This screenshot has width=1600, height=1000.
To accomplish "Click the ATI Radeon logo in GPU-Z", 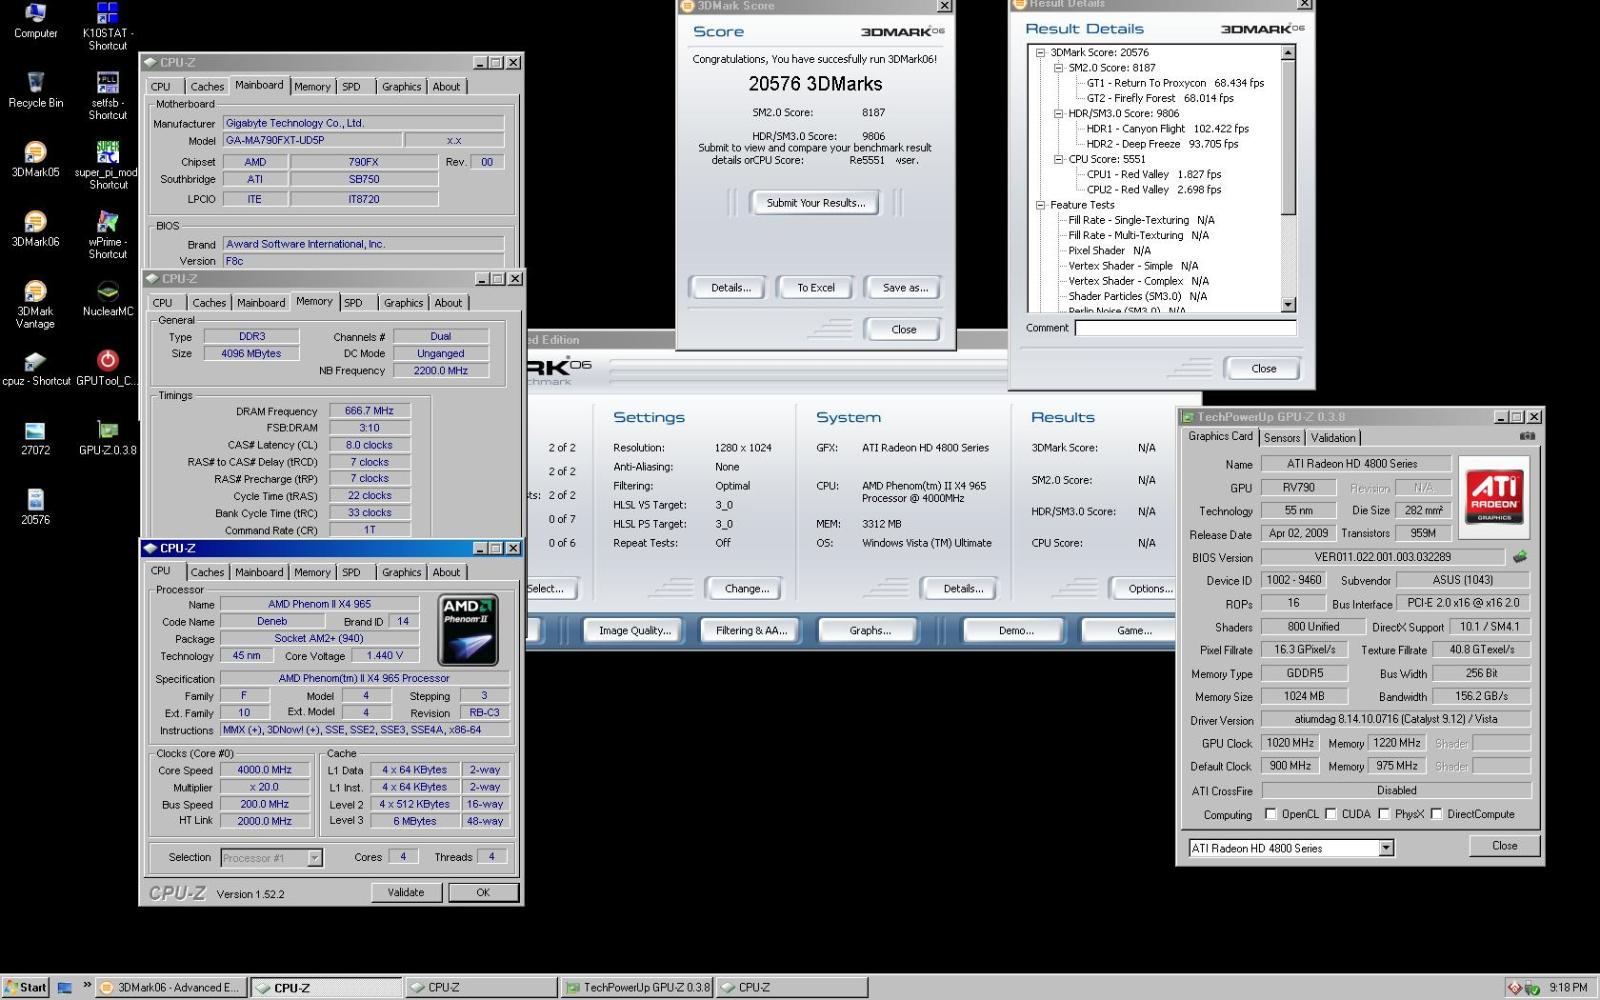I will click(1494, 498).
